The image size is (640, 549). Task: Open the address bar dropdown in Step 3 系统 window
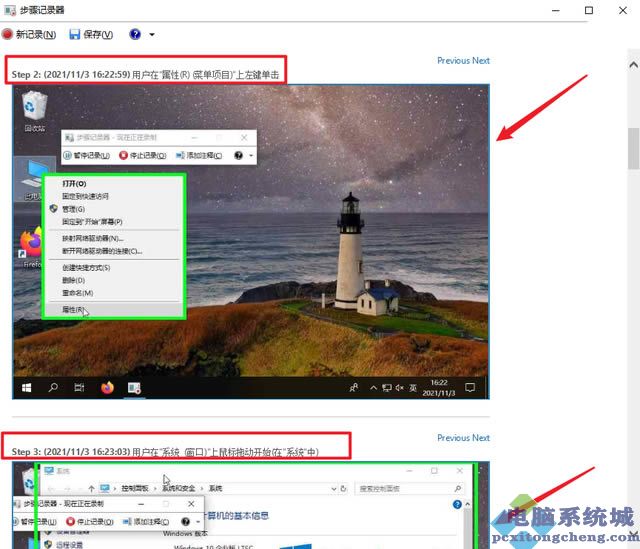pos(333,489)
